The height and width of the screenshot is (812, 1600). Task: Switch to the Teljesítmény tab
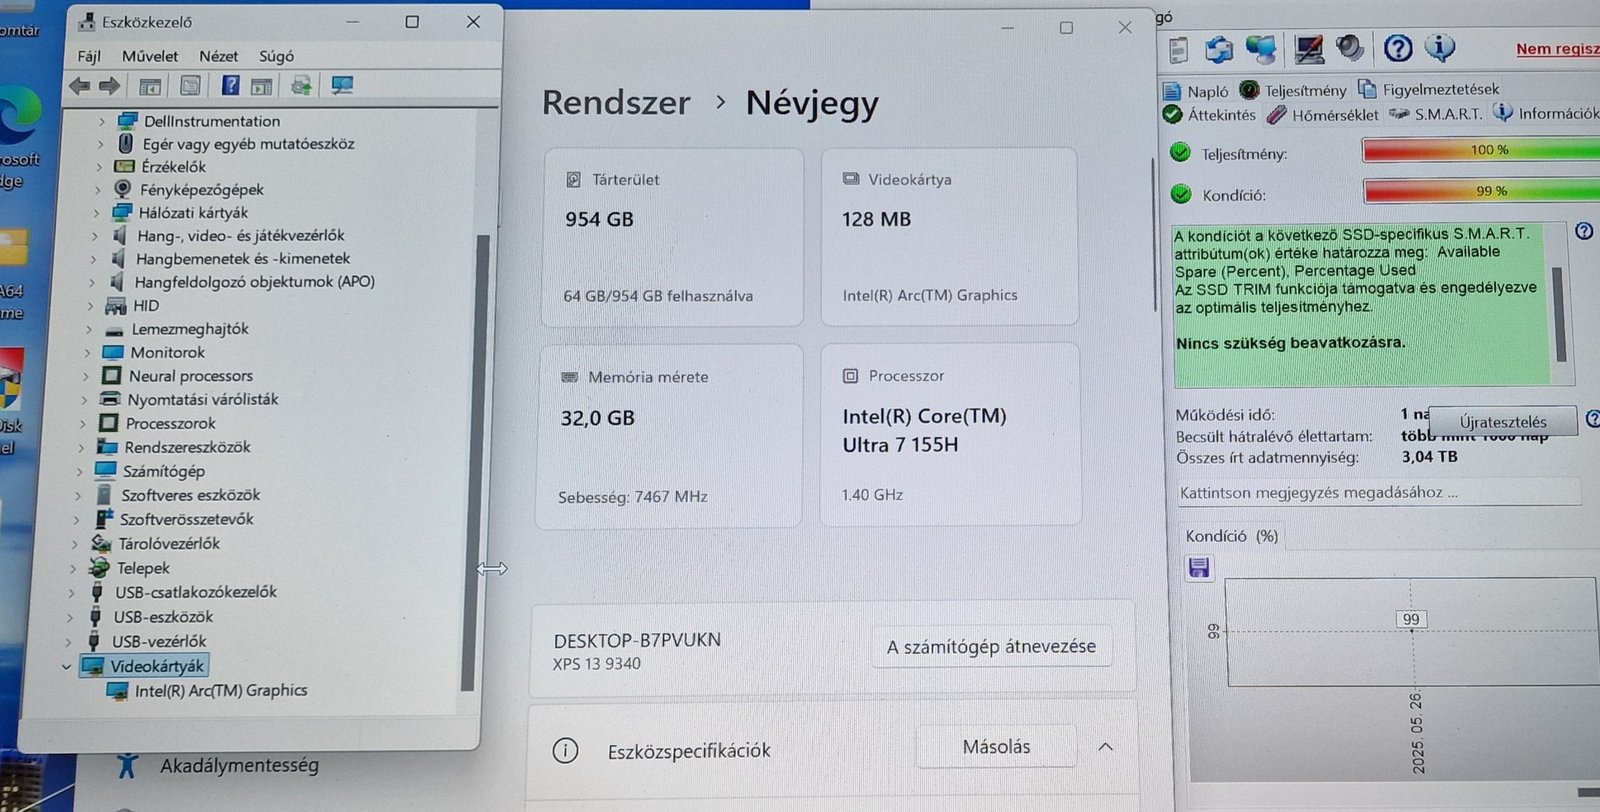click(x=1293, y=90)
